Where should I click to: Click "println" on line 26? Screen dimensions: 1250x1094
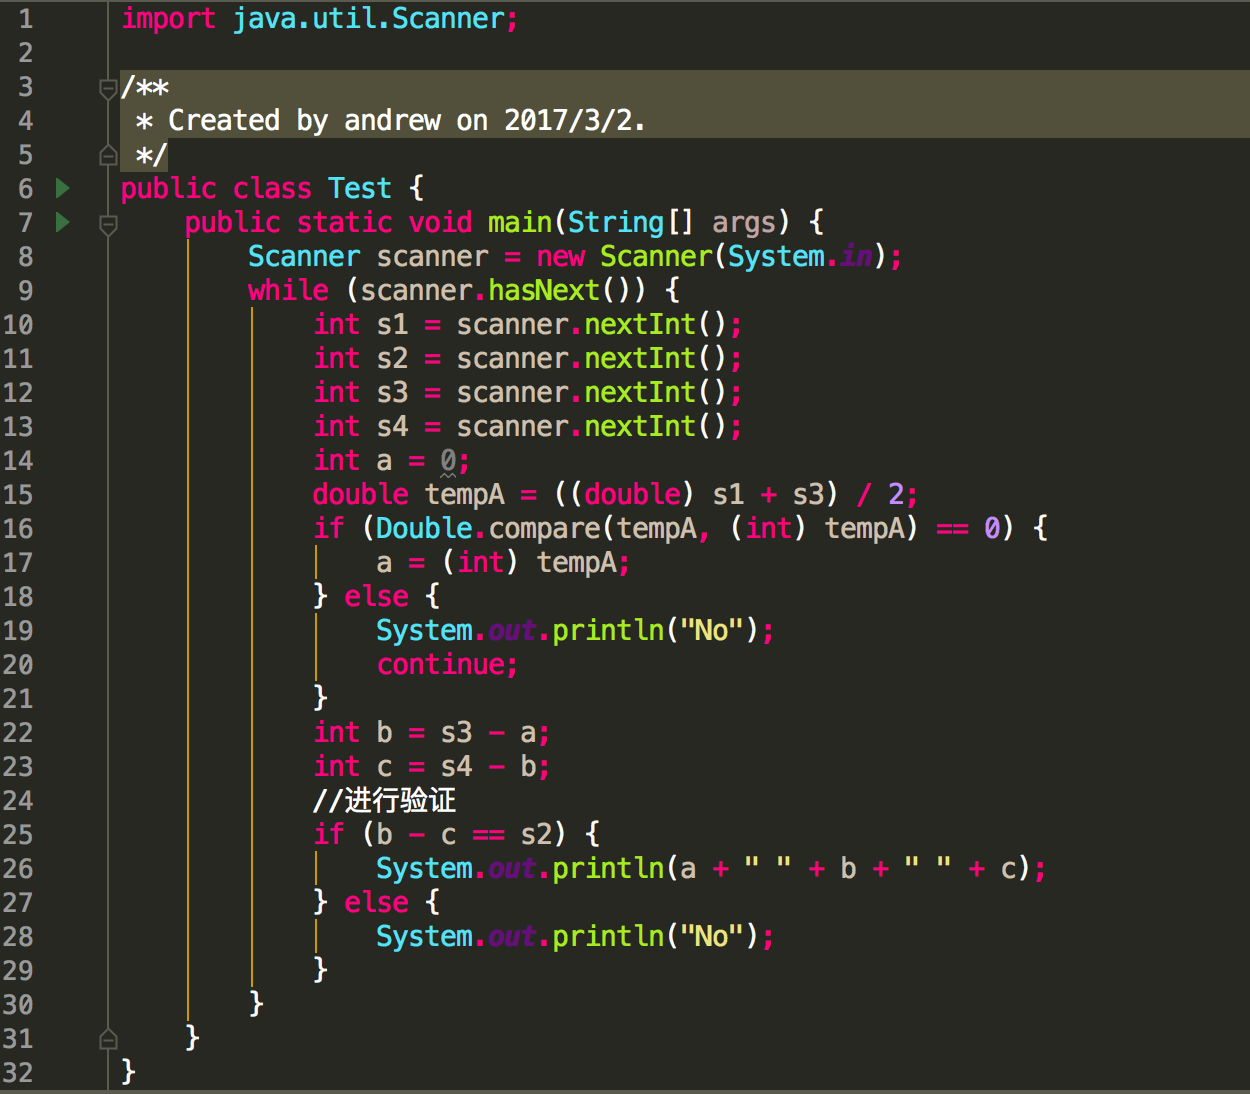(x=608, y=868)
